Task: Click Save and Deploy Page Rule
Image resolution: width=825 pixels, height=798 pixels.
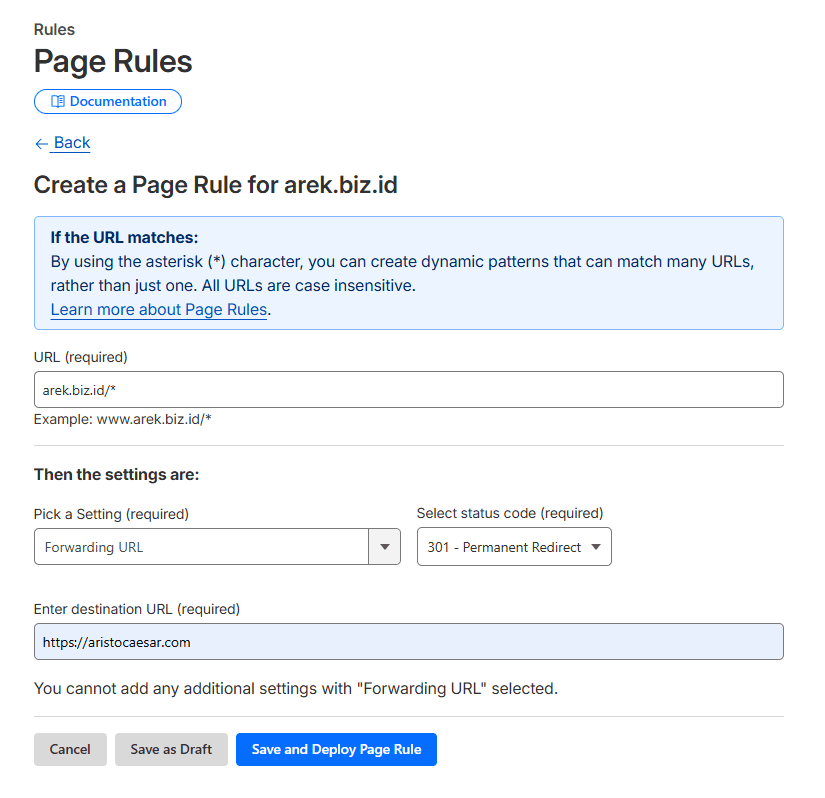Action: click(x=336, y=749)
